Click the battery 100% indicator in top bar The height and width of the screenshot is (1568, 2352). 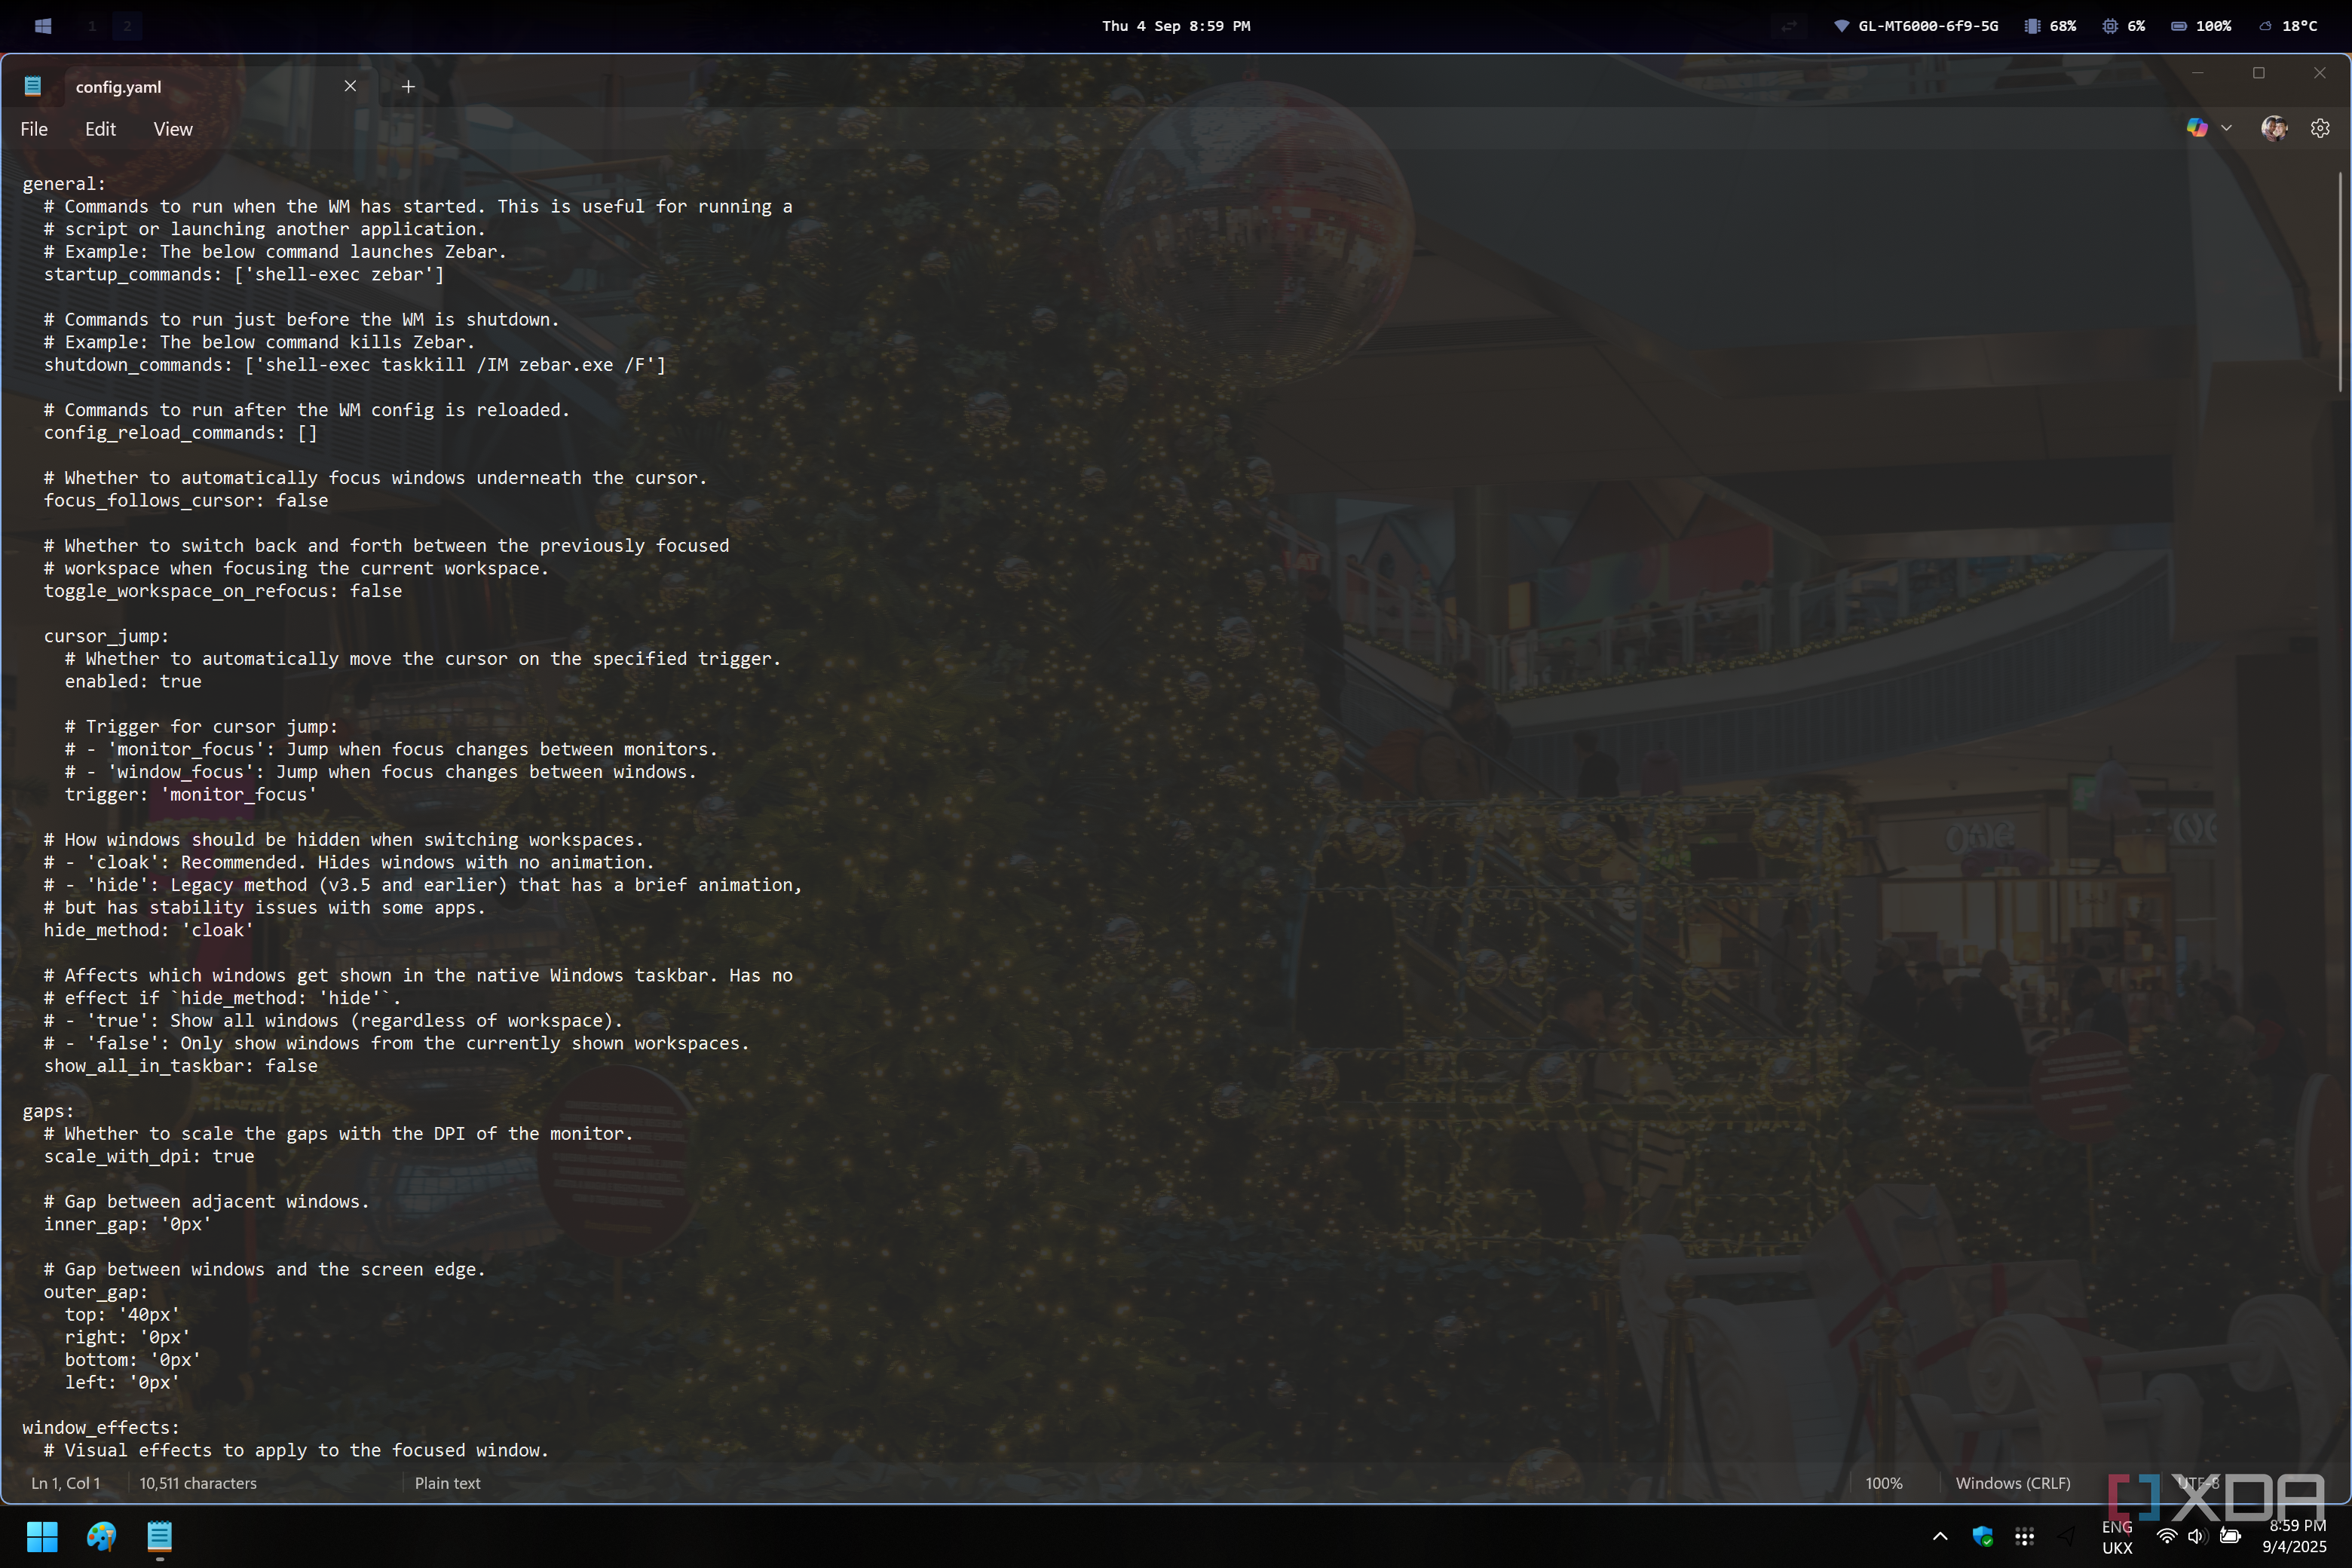tap(2201, 26)
